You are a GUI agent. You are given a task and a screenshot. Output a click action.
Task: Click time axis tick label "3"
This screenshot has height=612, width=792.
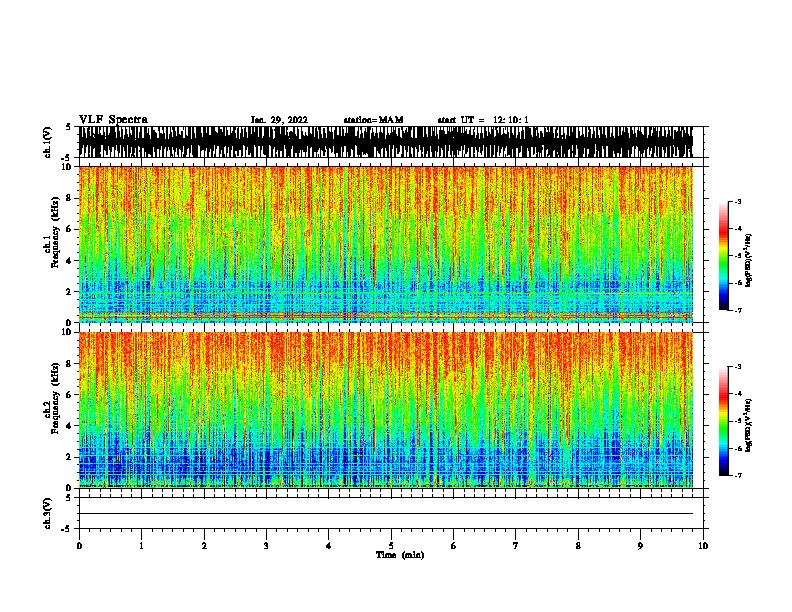(266, 546)
